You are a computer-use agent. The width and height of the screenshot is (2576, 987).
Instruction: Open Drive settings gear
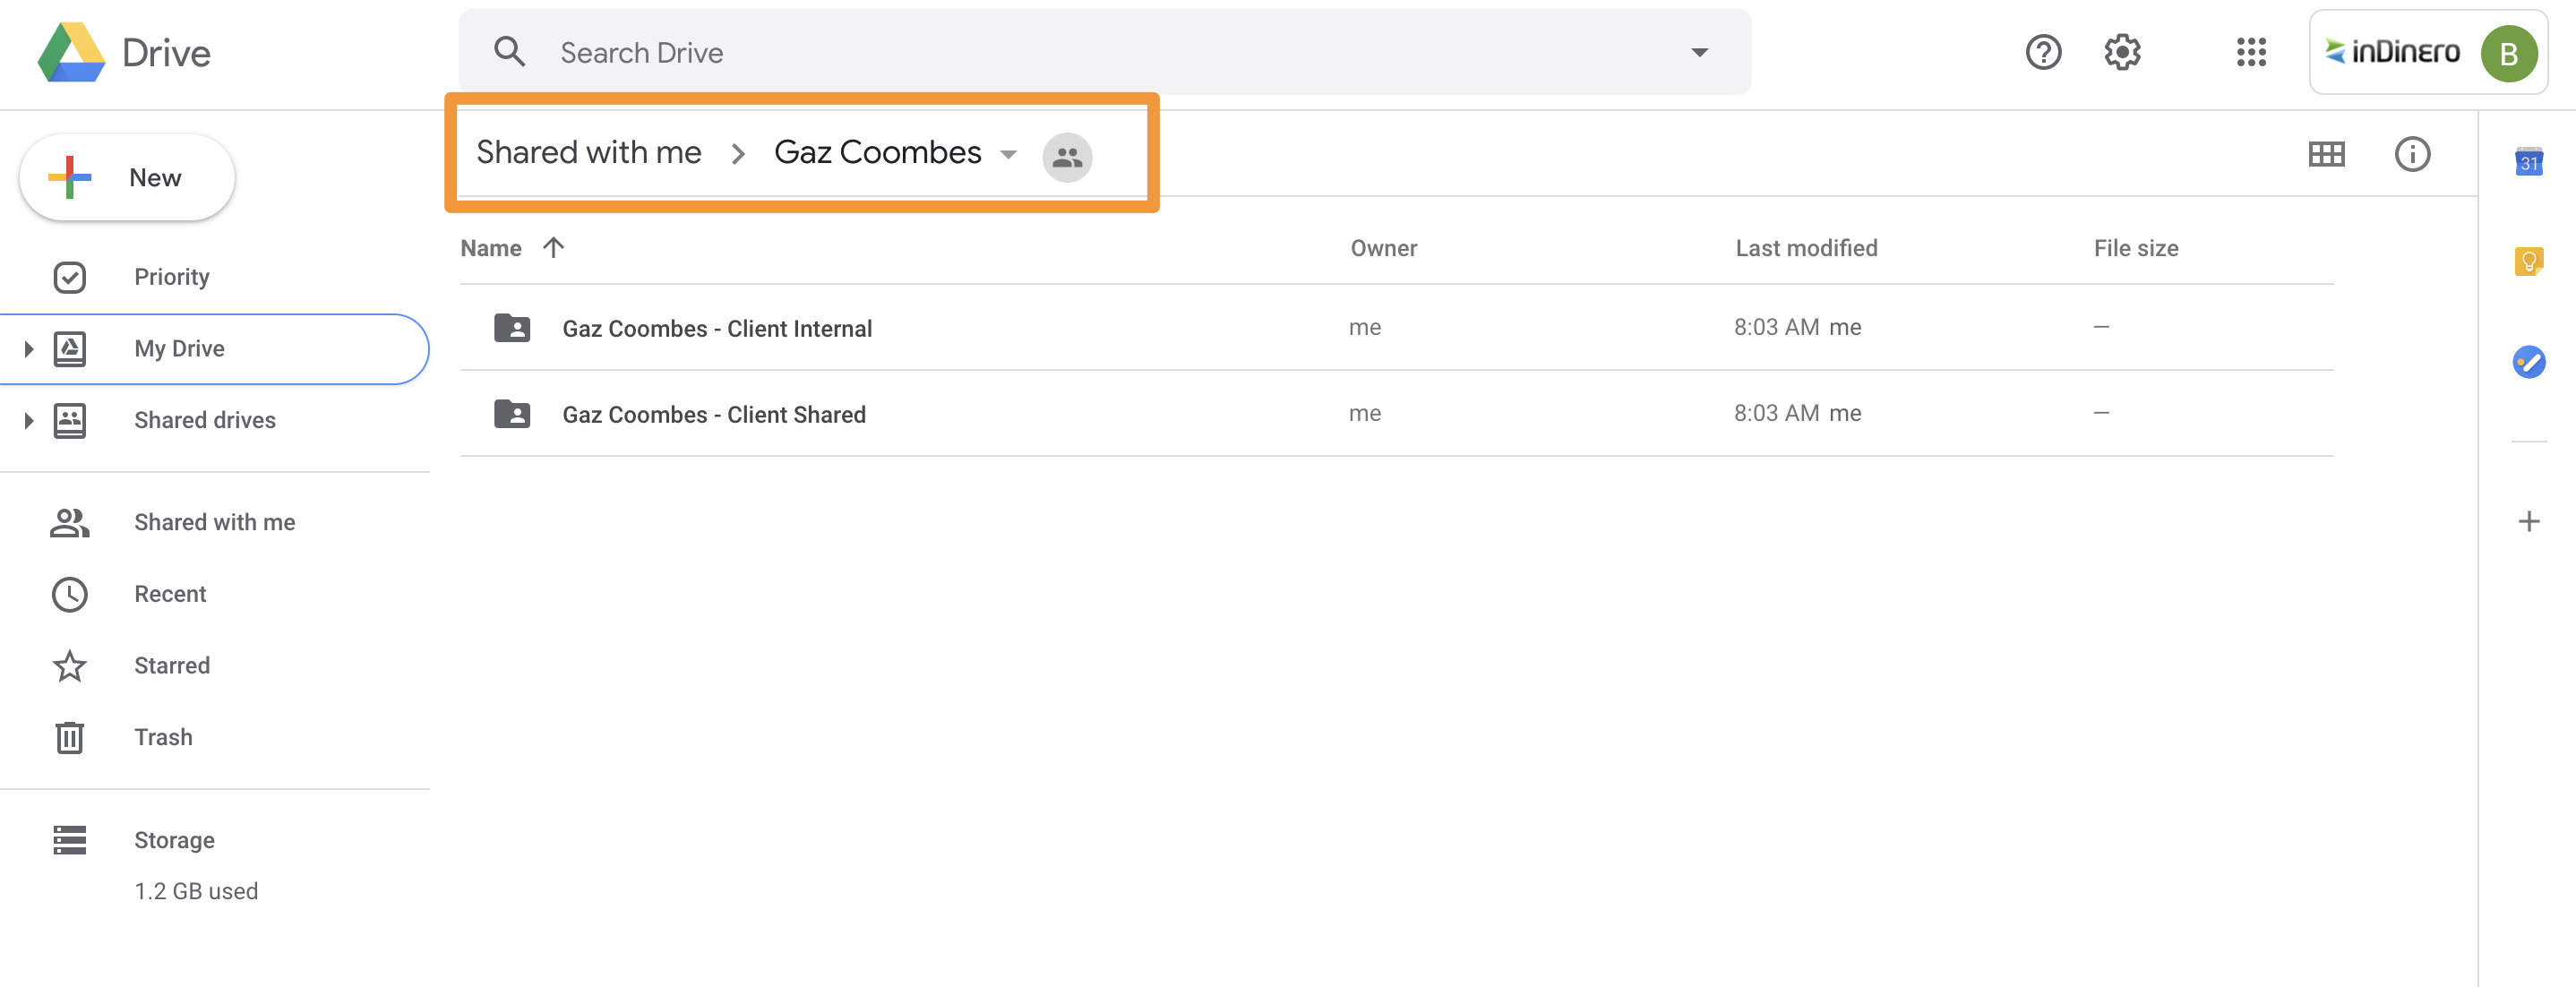point(2121,52)
